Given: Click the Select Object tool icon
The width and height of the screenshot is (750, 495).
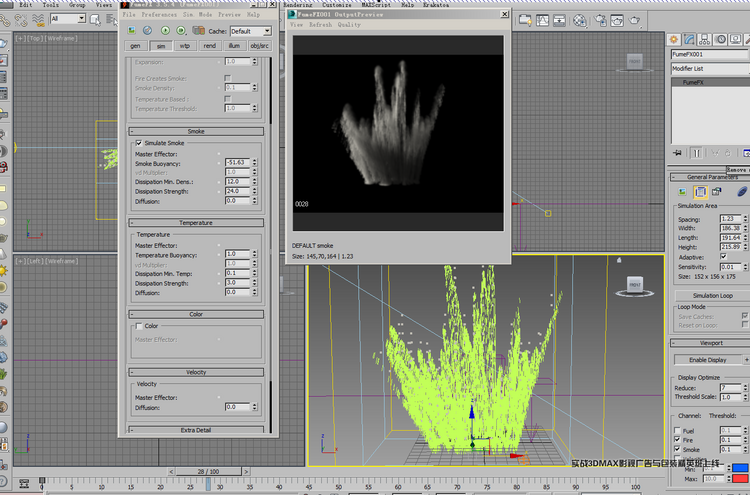Looking at the screenshot, I should pyautogui.click(x=95, y=20).
